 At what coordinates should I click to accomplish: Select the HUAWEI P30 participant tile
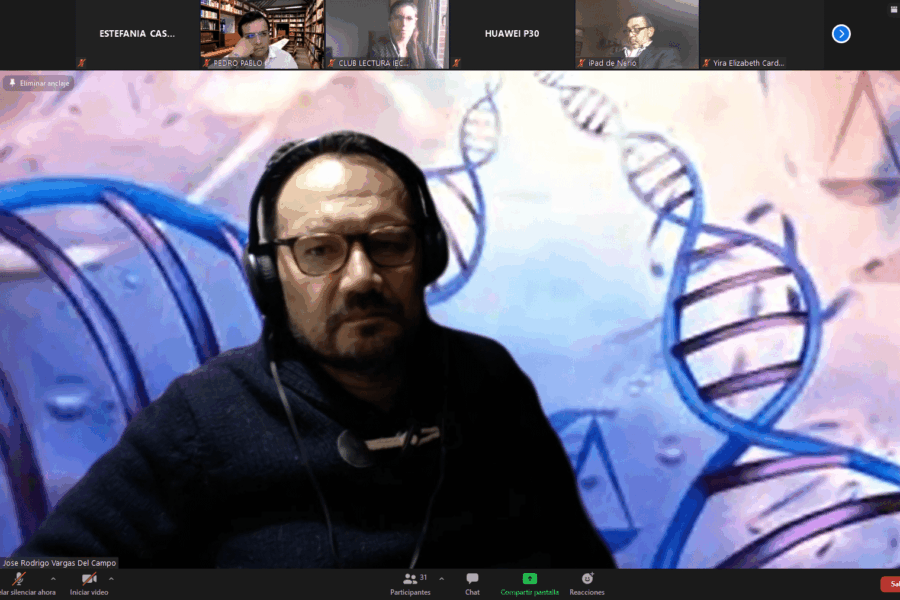click(511, 34)
